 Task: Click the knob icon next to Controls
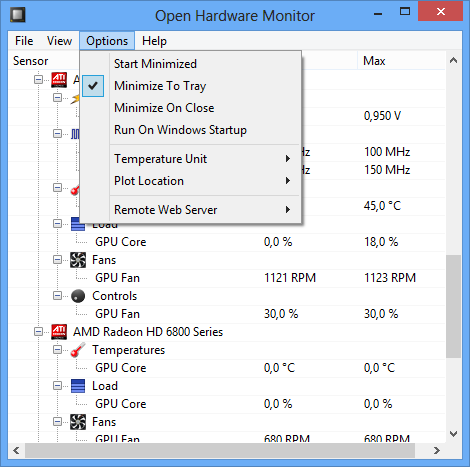point(78,296)
